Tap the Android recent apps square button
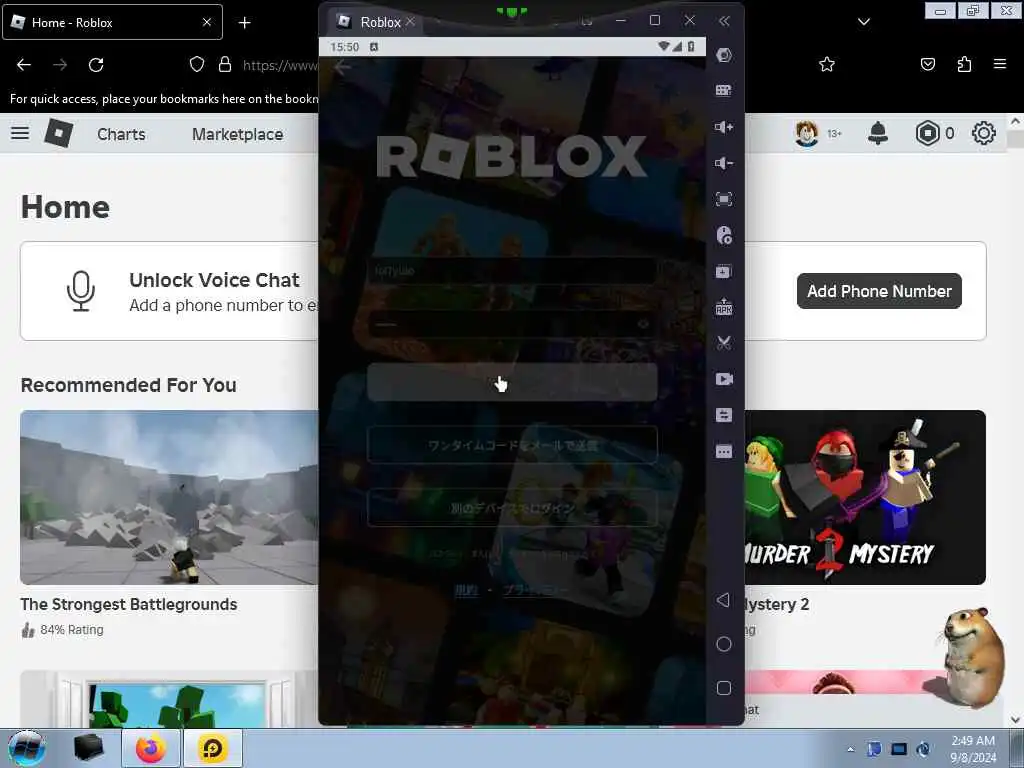The image size is (1024, 768). (x=724, y=688)
